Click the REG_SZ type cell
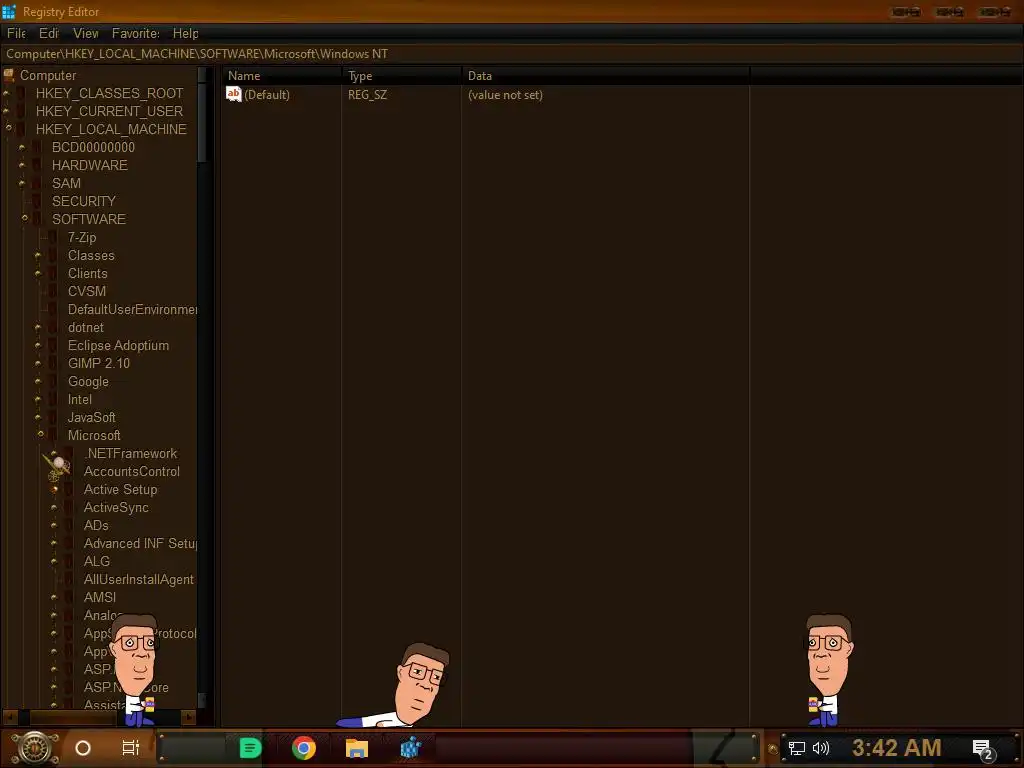Image resolution: width=1024 pixels, height=768 pixels. (367, 95)
